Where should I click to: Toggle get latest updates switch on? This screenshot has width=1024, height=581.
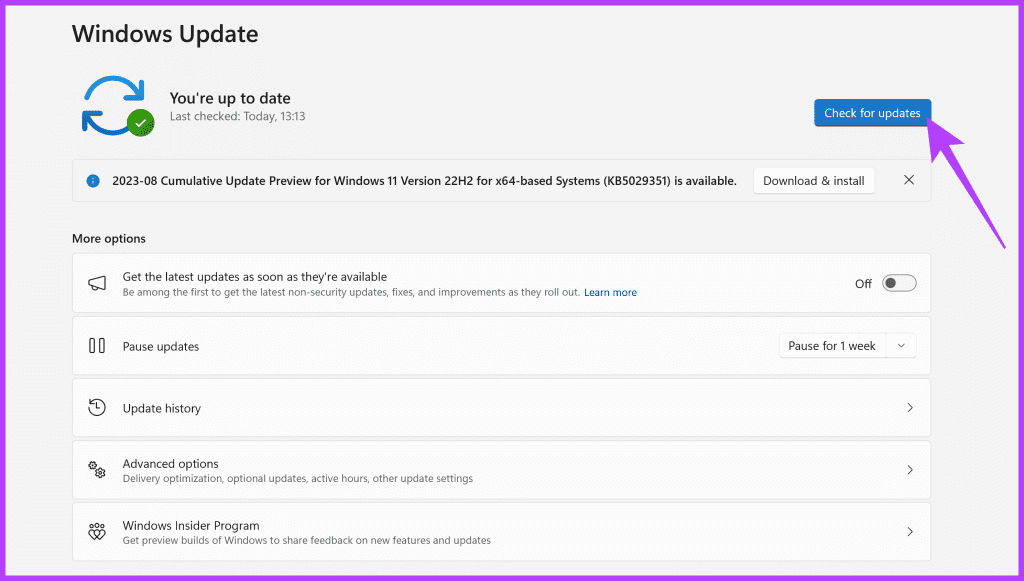click(x=899, y=283)
